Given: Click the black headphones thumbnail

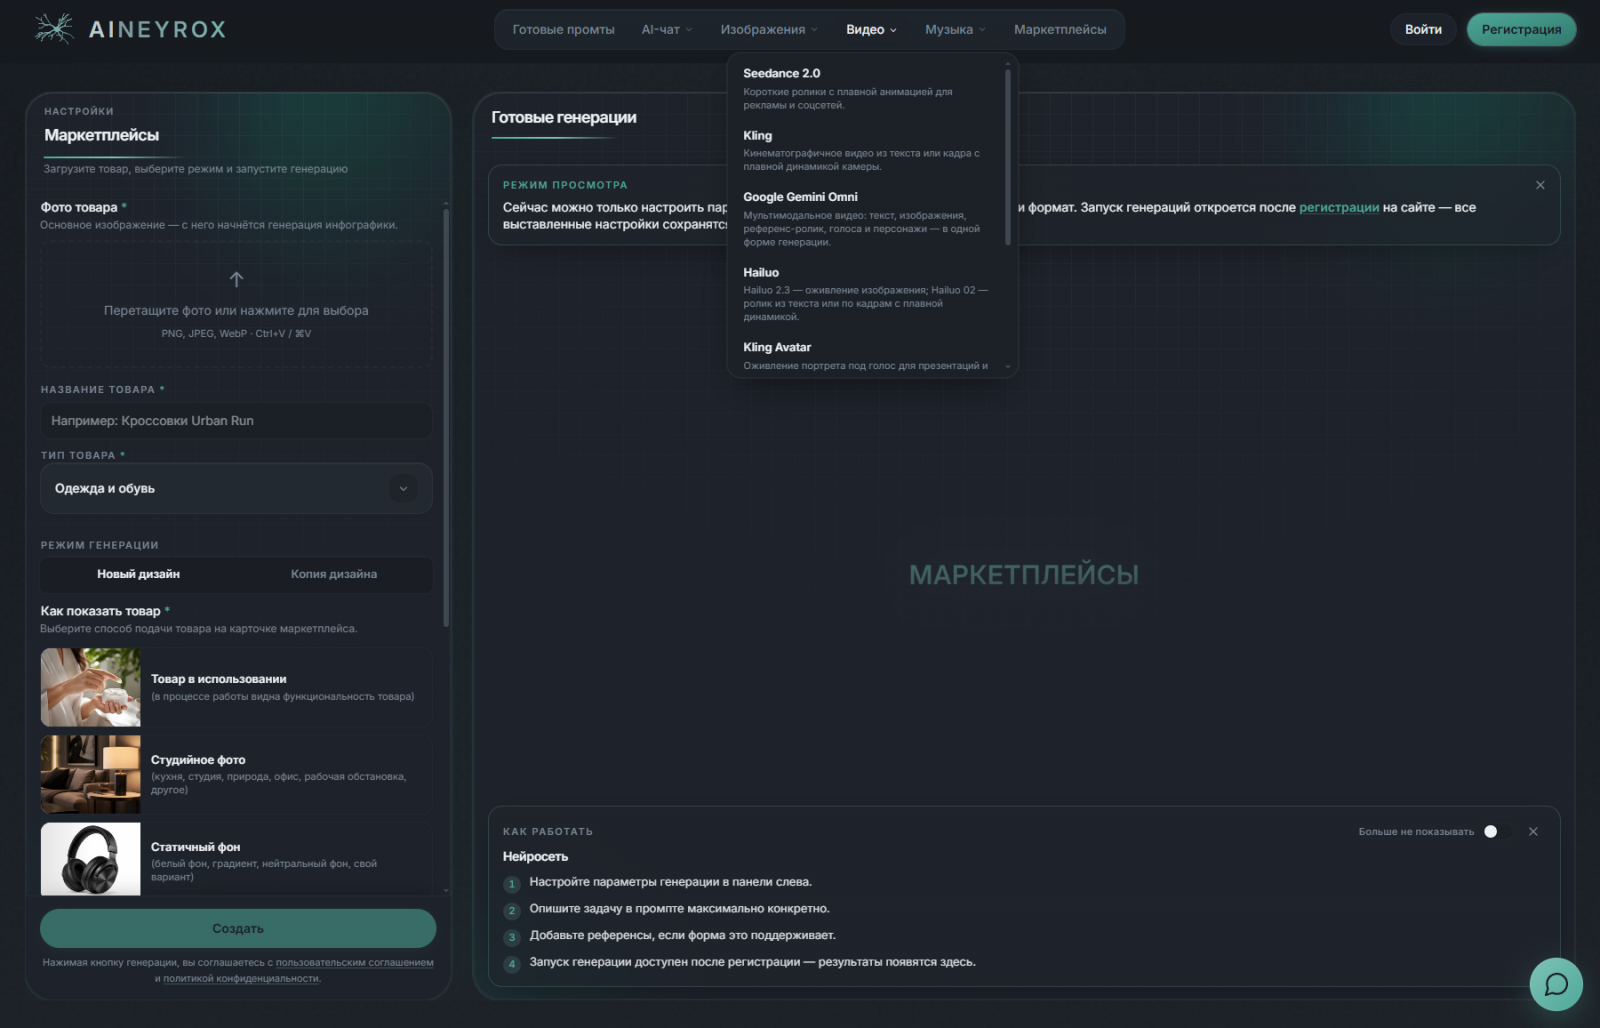Looking at the screenshot, I should [x=90, y=859].
